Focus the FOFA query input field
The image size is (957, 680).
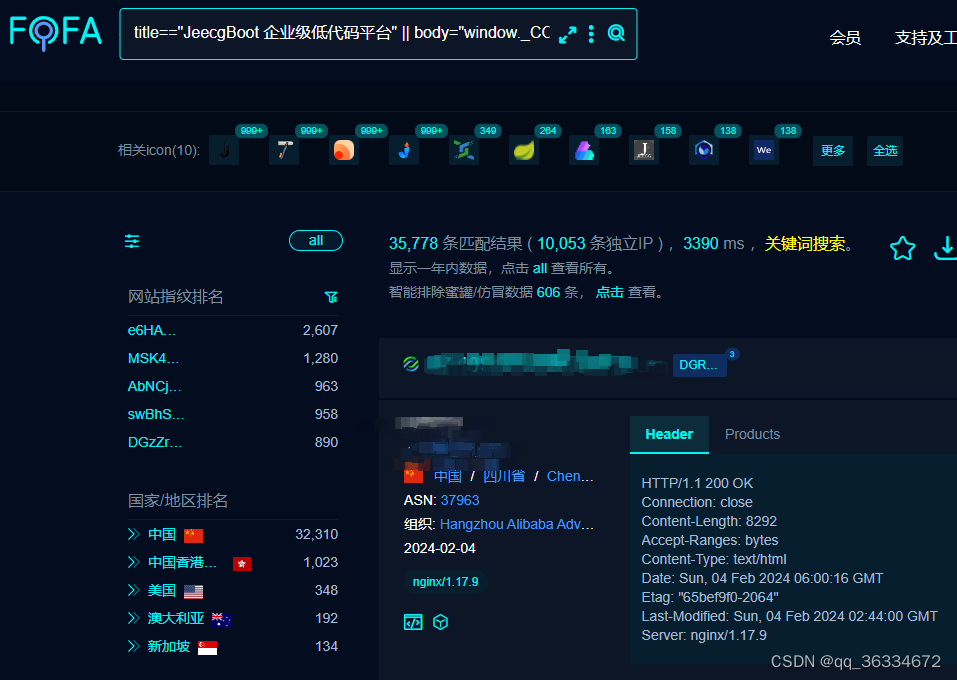[342, 33]
